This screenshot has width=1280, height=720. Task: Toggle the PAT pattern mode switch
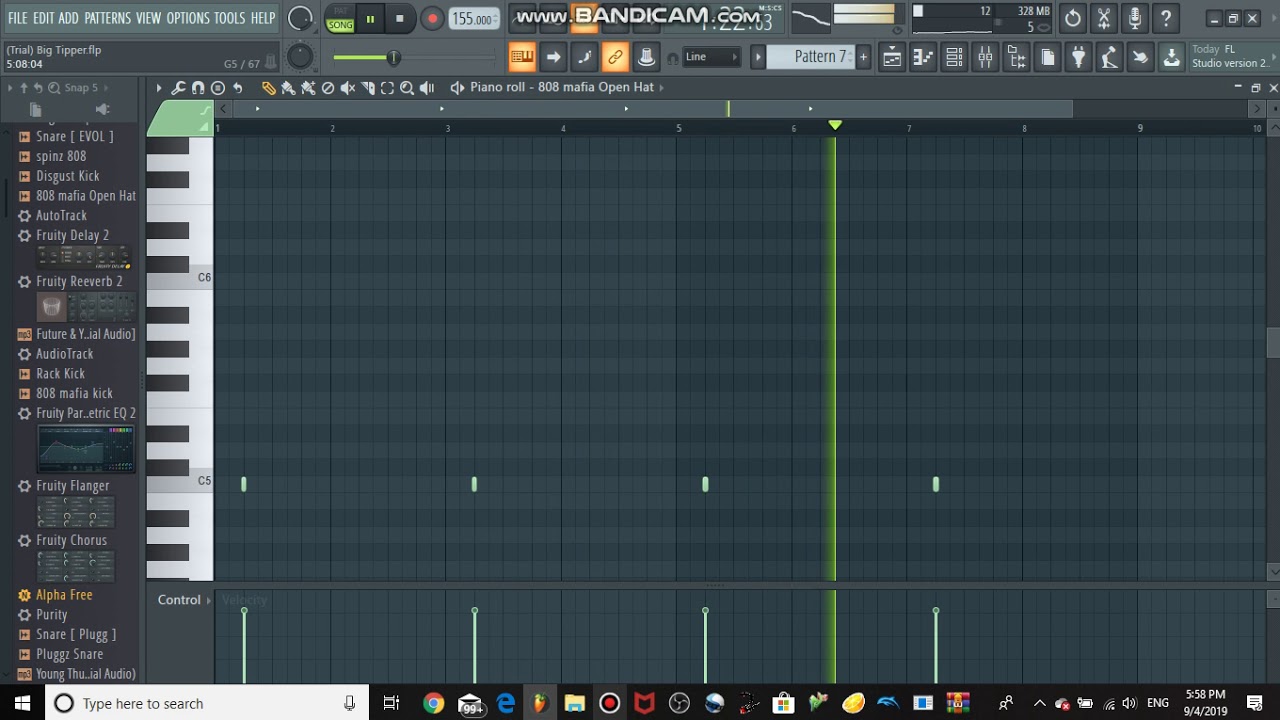[340, 12]
